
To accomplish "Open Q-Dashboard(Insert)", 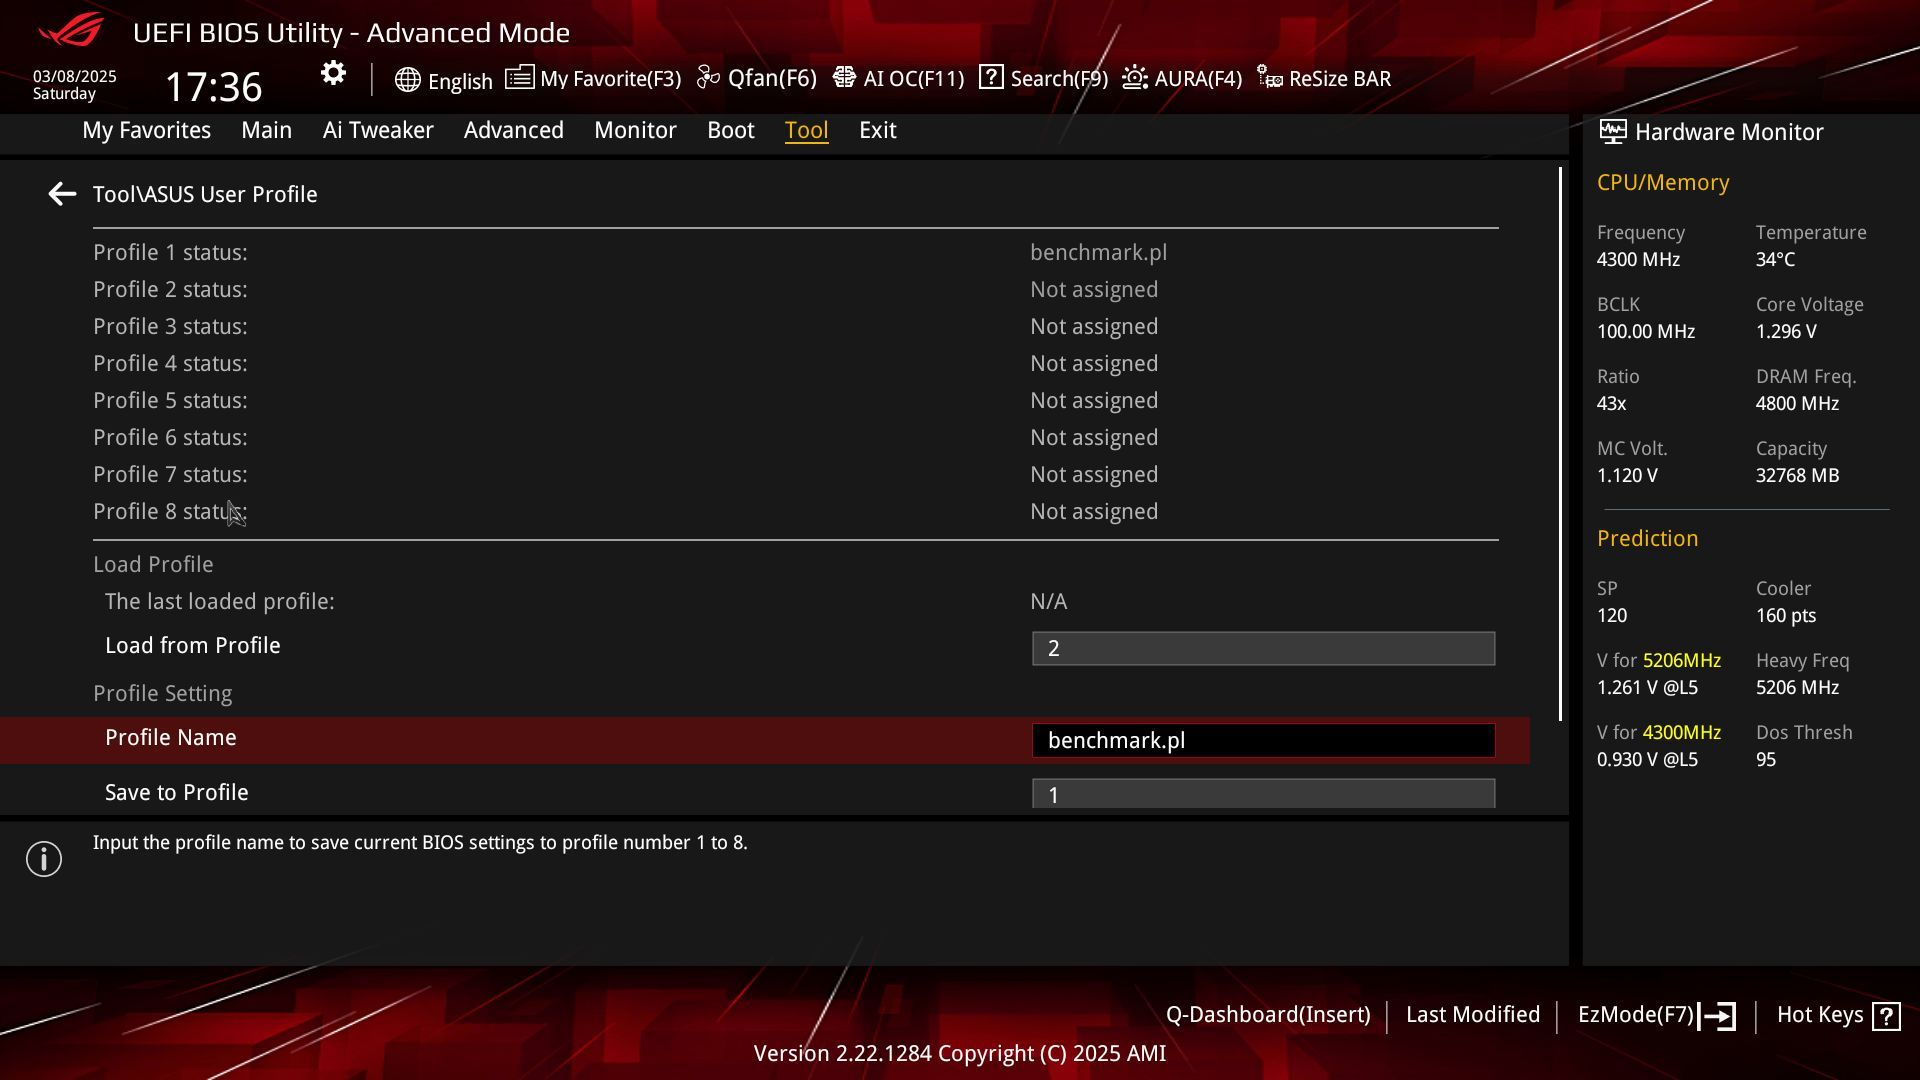I will click(1267, 1015).
